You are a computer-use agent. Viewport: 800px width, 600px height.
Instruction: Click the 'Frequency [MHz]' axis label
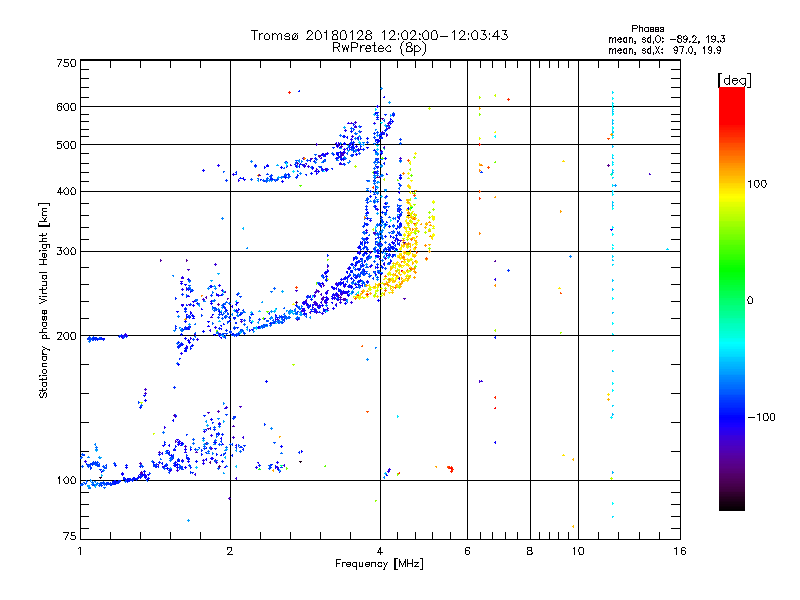point(379,564)
